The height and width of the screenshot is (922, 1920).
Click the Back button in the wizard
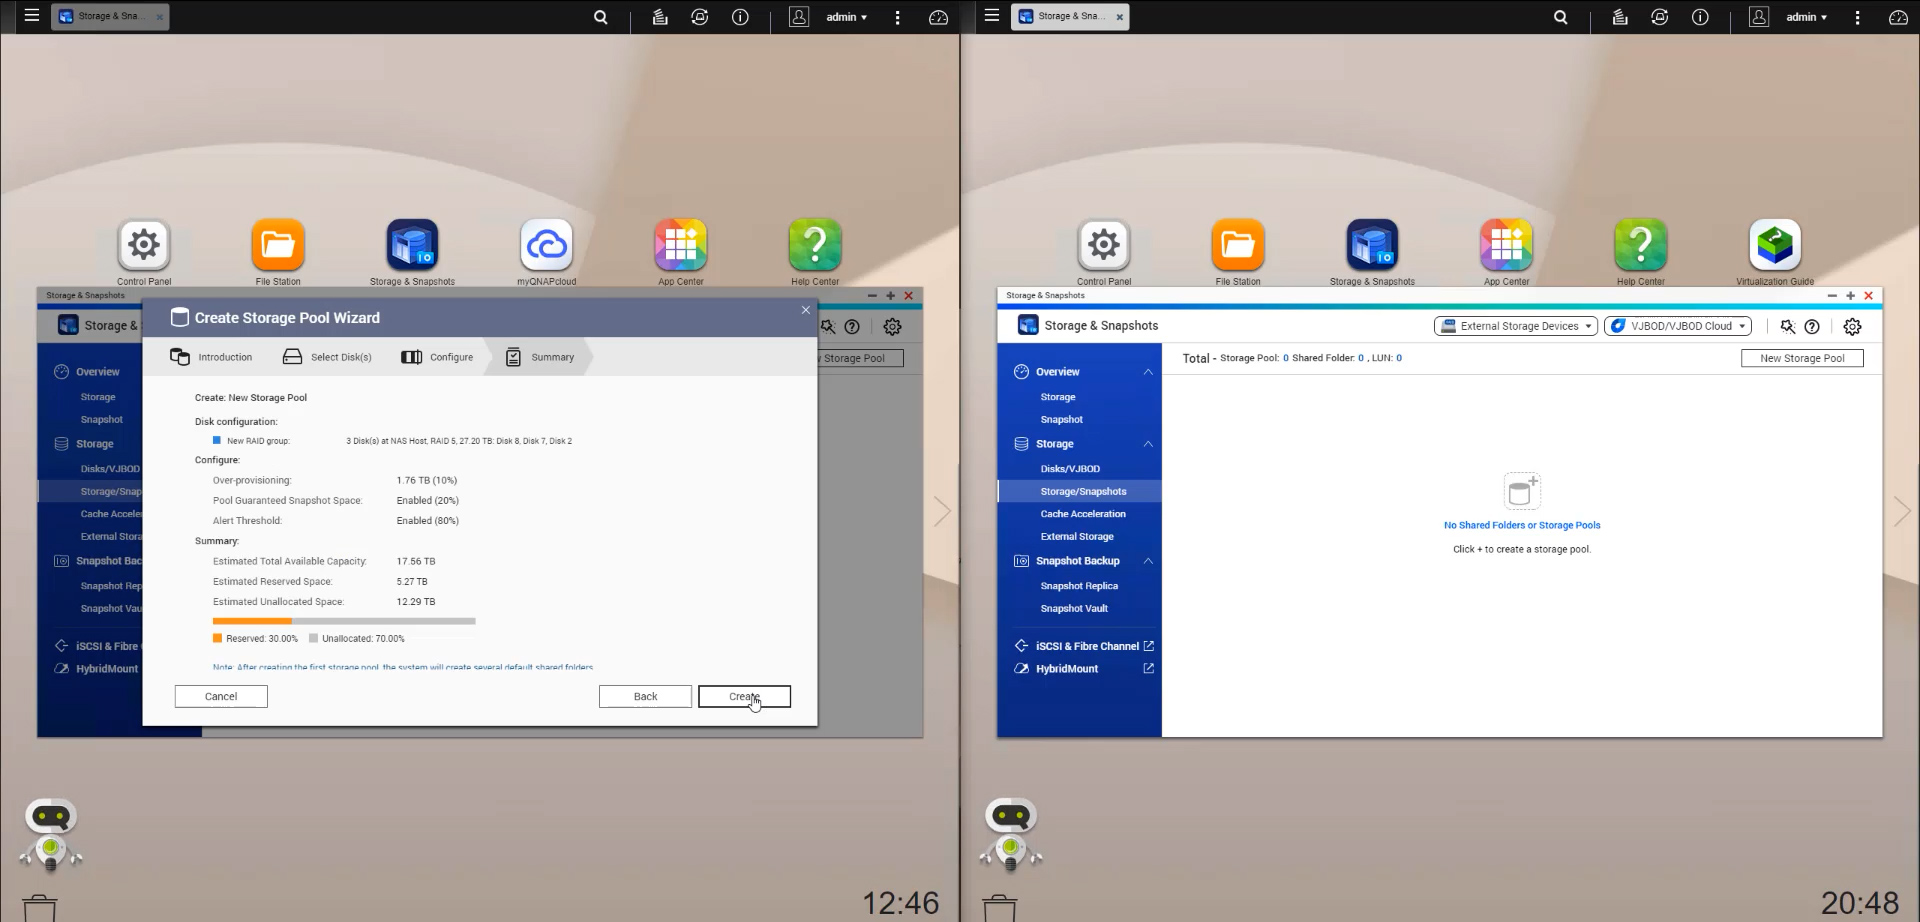point(645,696)
